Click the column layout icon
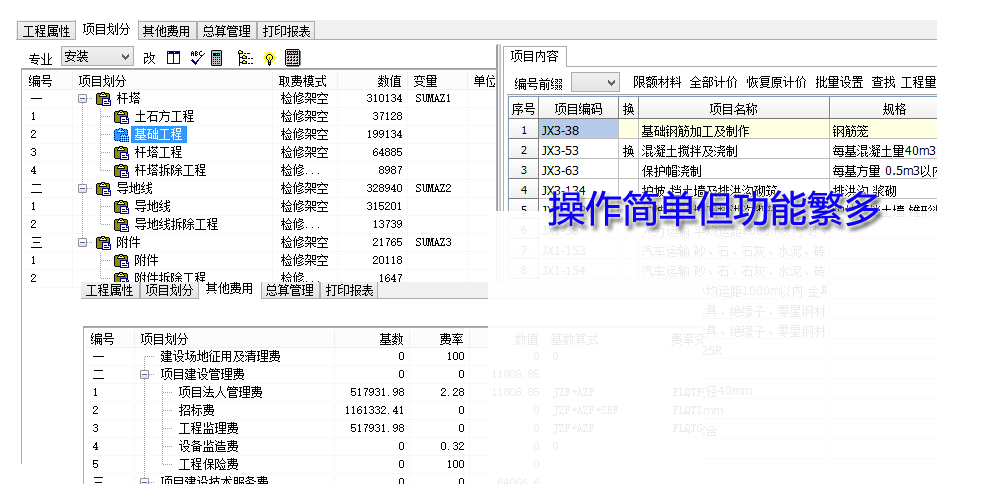This screenshot has width=1000, height=500. pos(173,58)
